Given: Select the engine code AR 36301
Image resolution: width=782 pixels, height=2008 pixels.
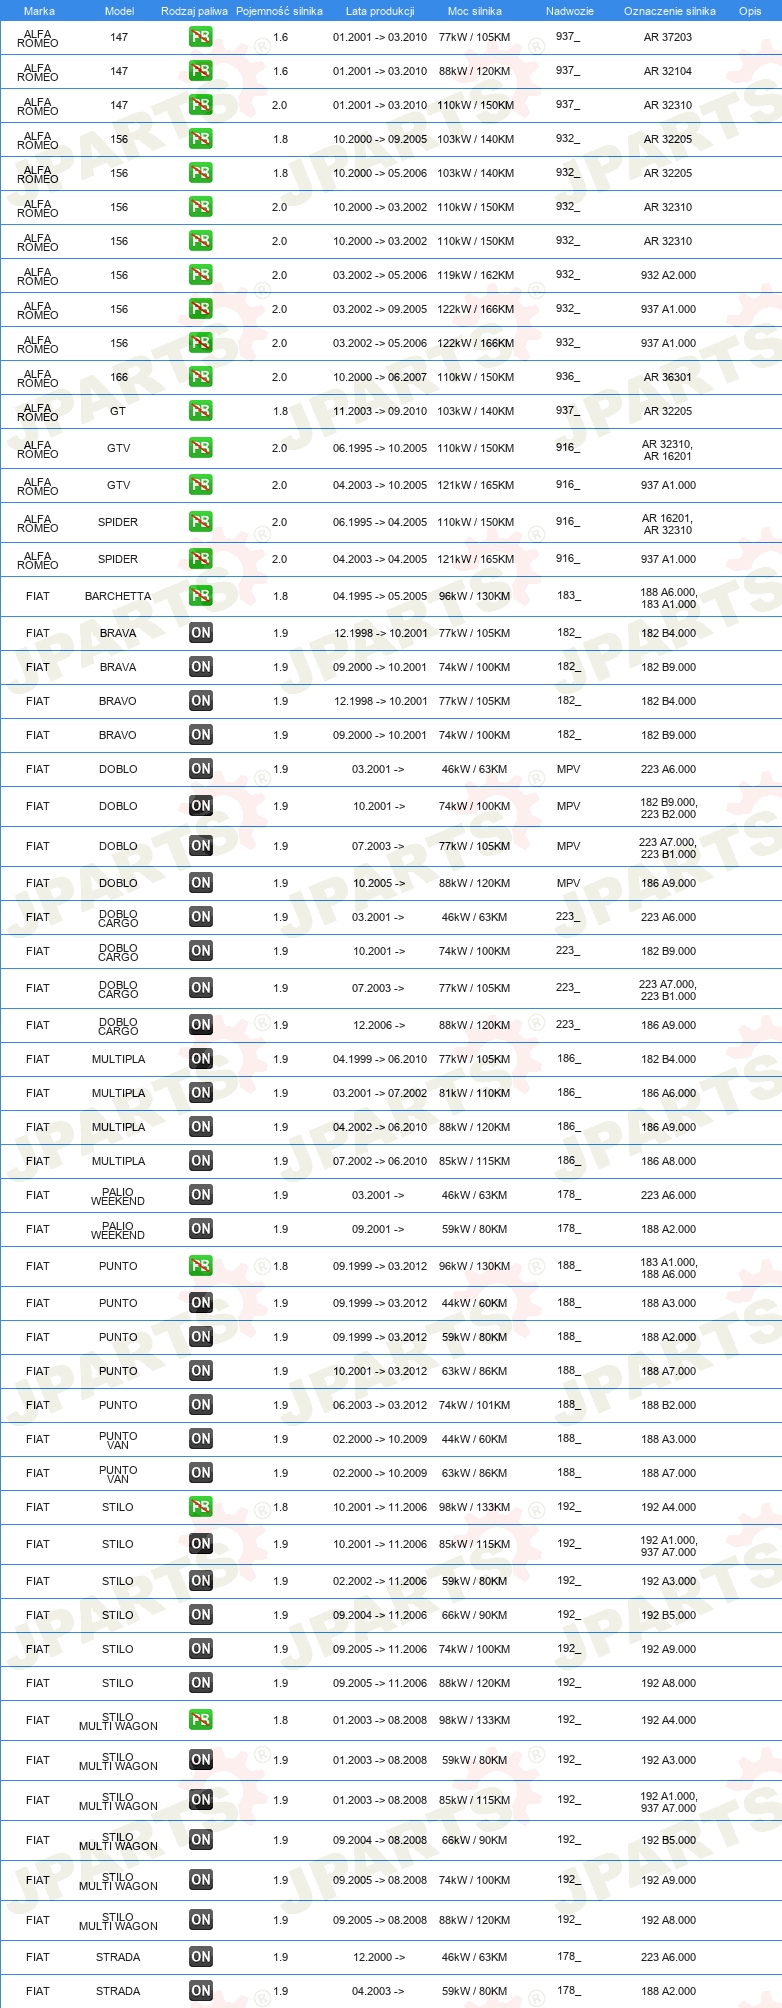Looking at the screenshot, I should pos(668,377).
